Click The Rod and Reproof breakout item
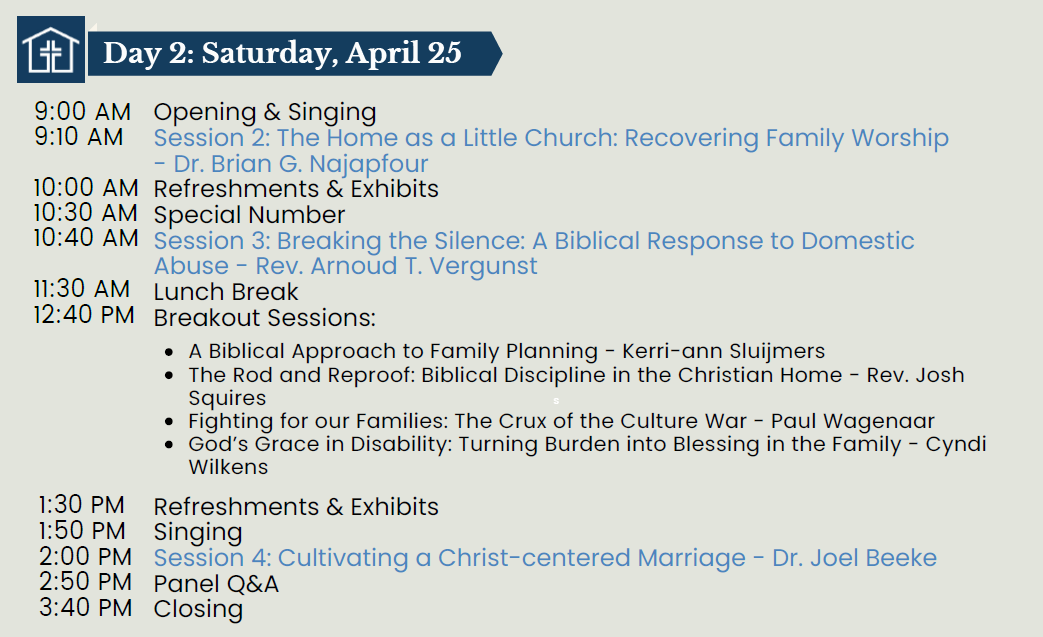1043x637 pixels. coord(575,376)
